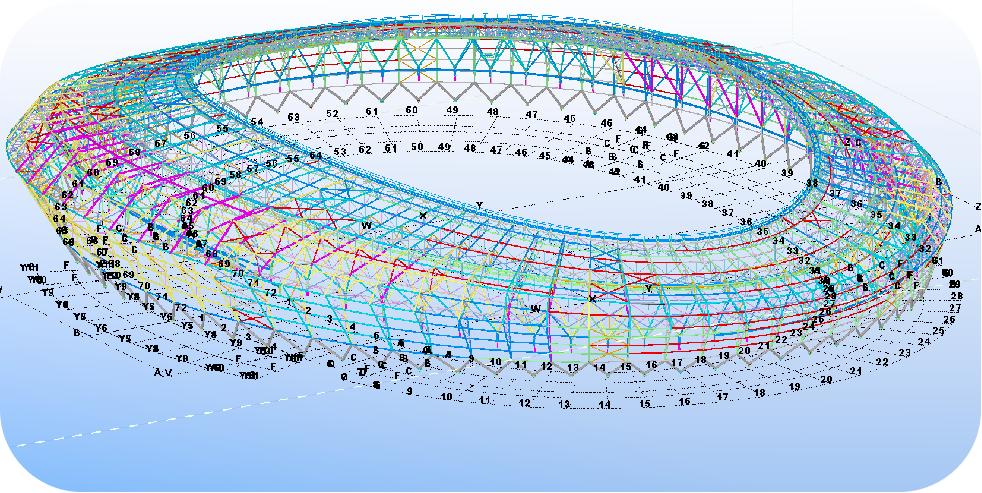This screenshot has height=493, width=982.
Task: Select grid label 9 on the outermost bottom row
Action: tap(408, 391)
